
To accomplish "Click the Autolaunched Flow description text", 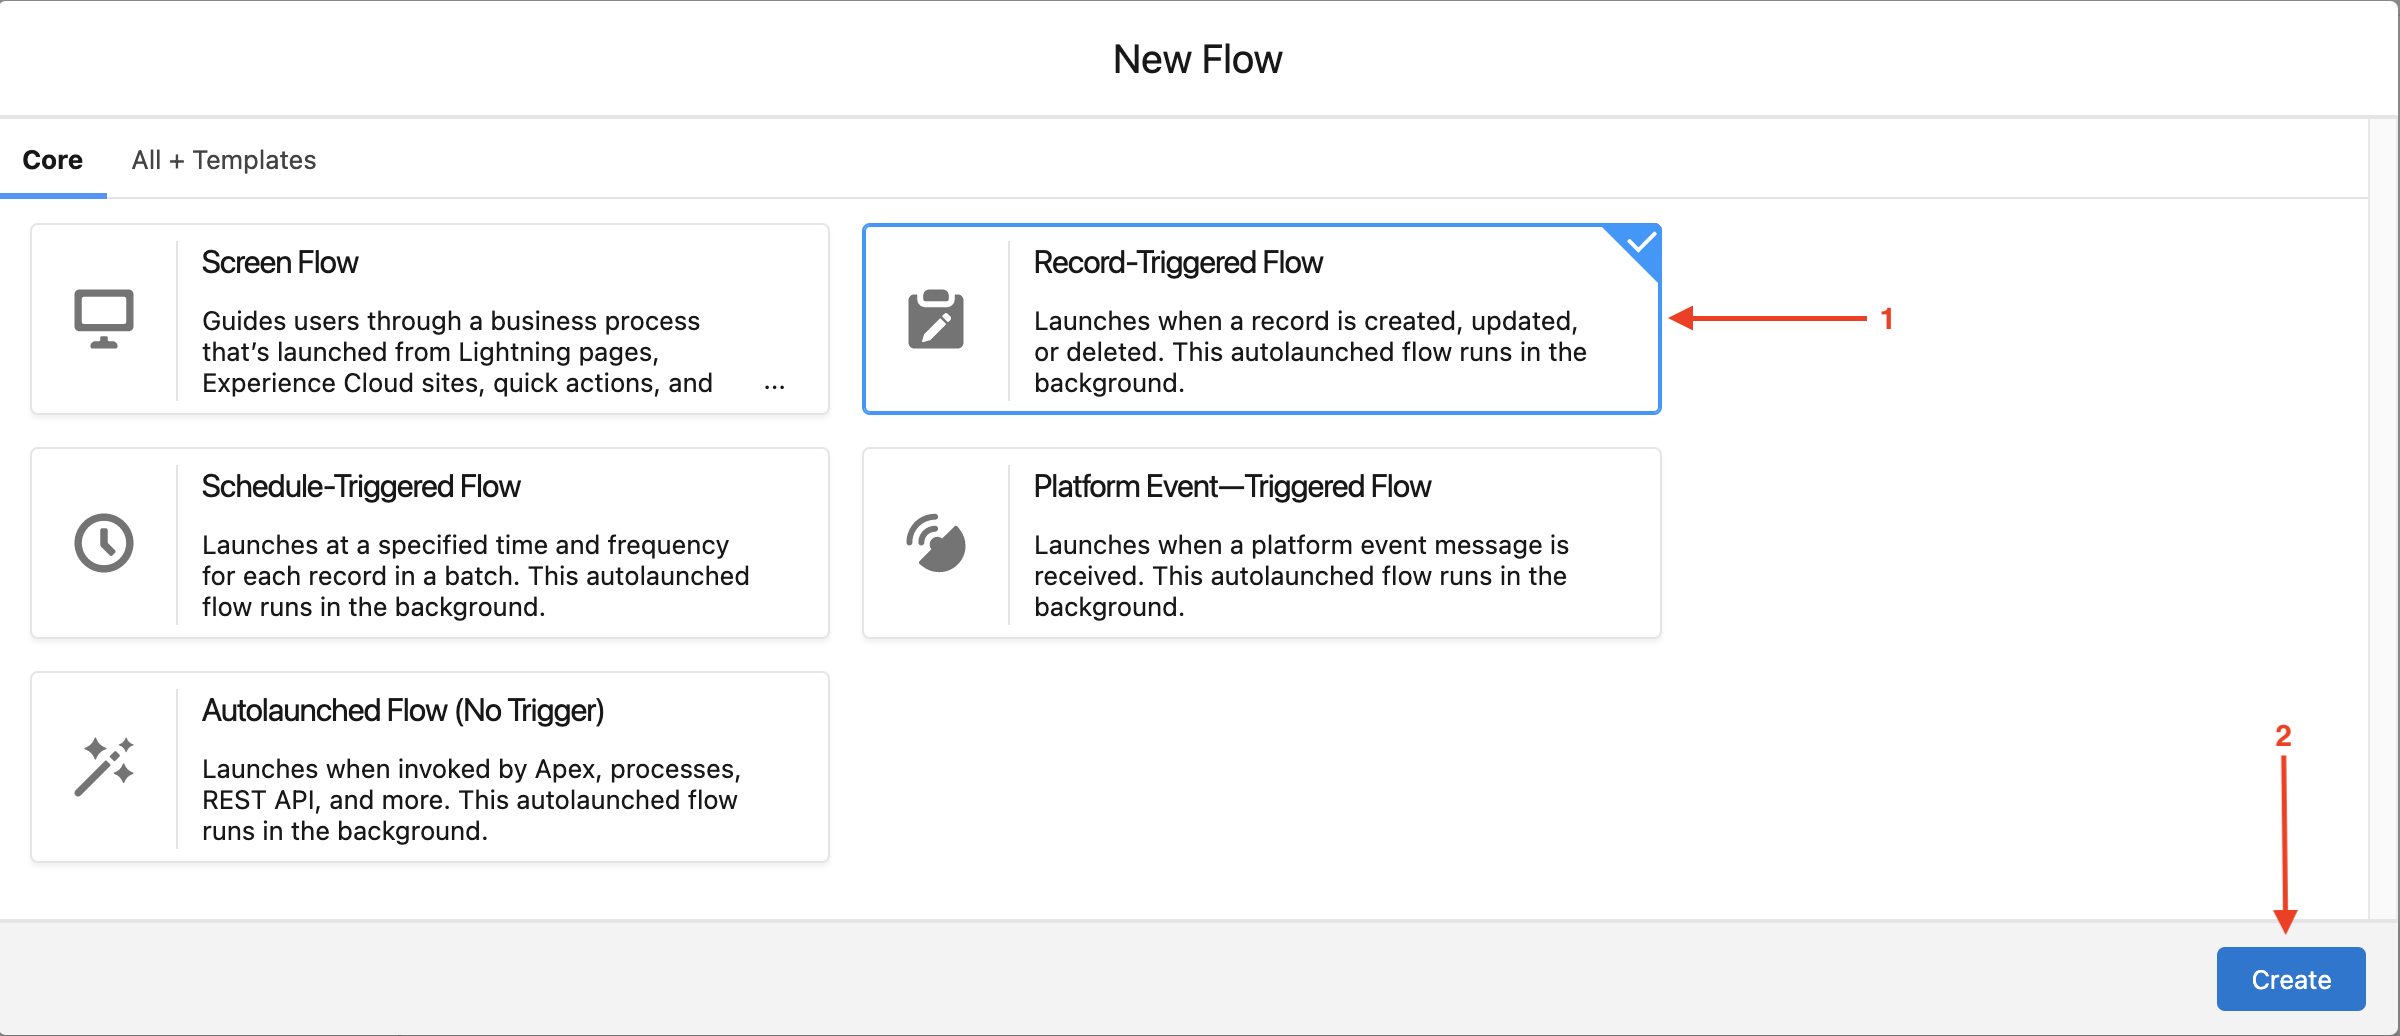I will tap(471, 800).
